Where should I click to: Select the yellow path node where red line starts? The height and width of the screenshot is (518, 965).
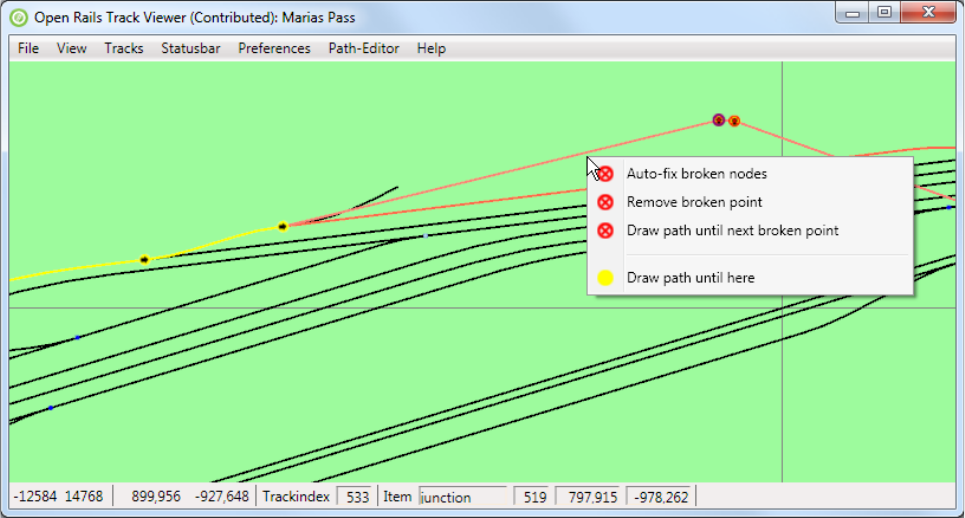[x=282, y=226]
